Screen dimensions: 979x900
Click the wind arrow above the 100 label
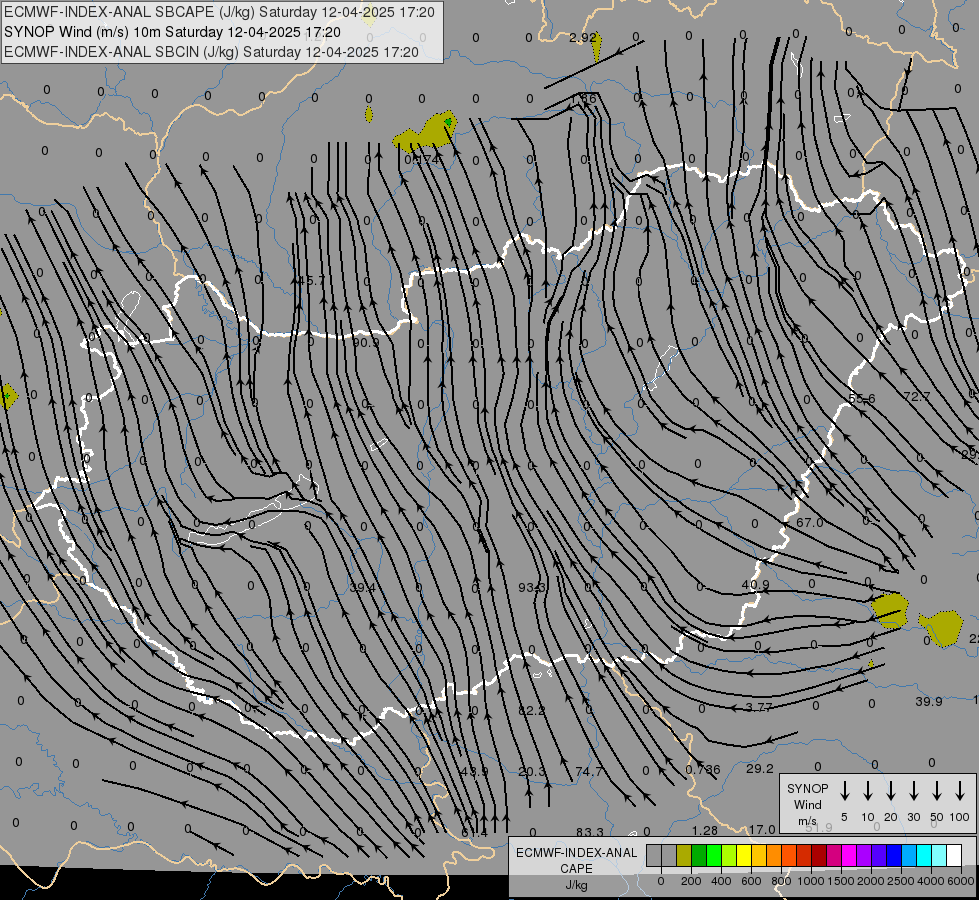[960, 791]
